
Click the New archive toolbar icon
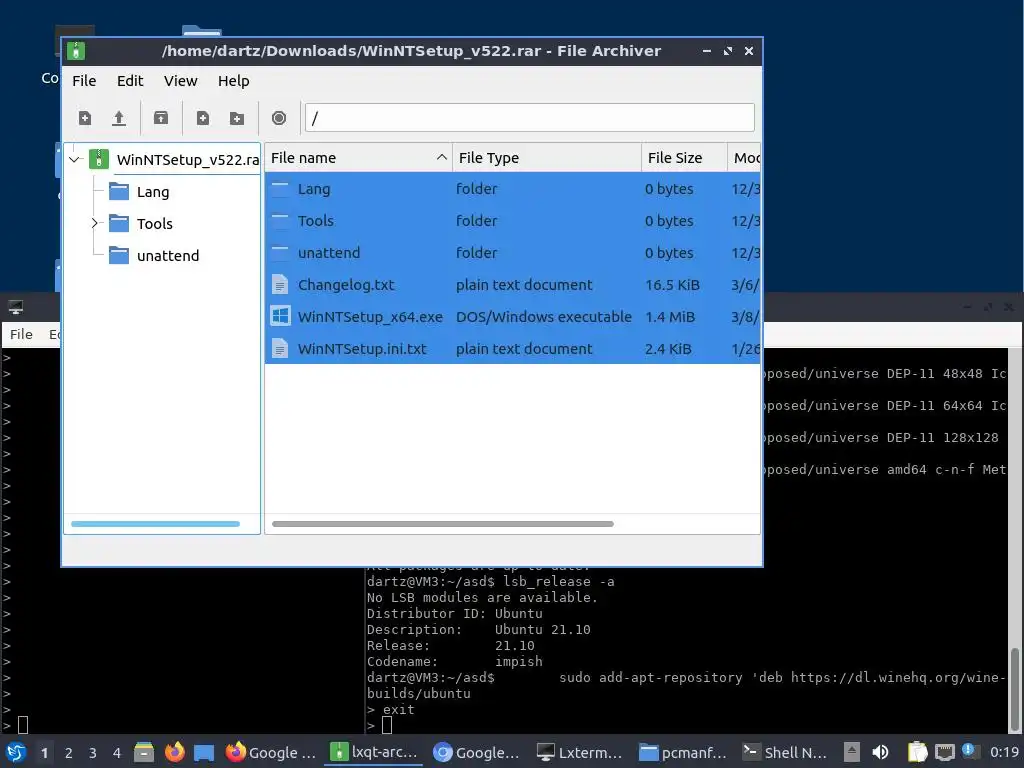pyautogui.click(x=85, y=118)
